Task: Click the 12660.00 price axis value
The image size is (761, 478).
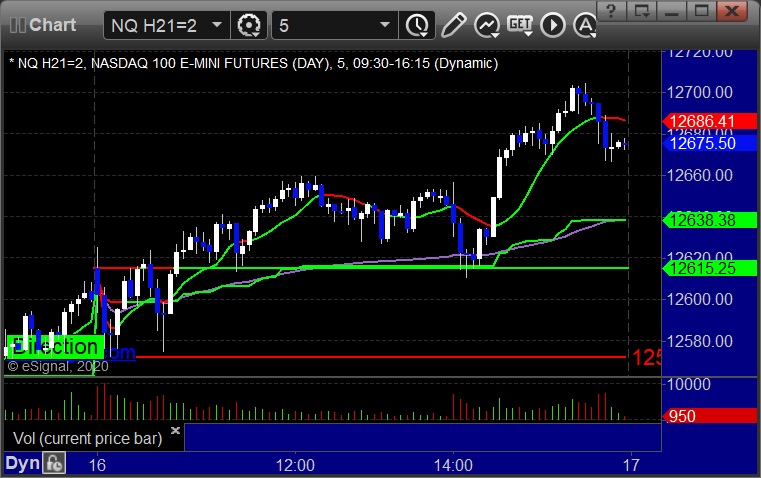Action: (700, 175)
